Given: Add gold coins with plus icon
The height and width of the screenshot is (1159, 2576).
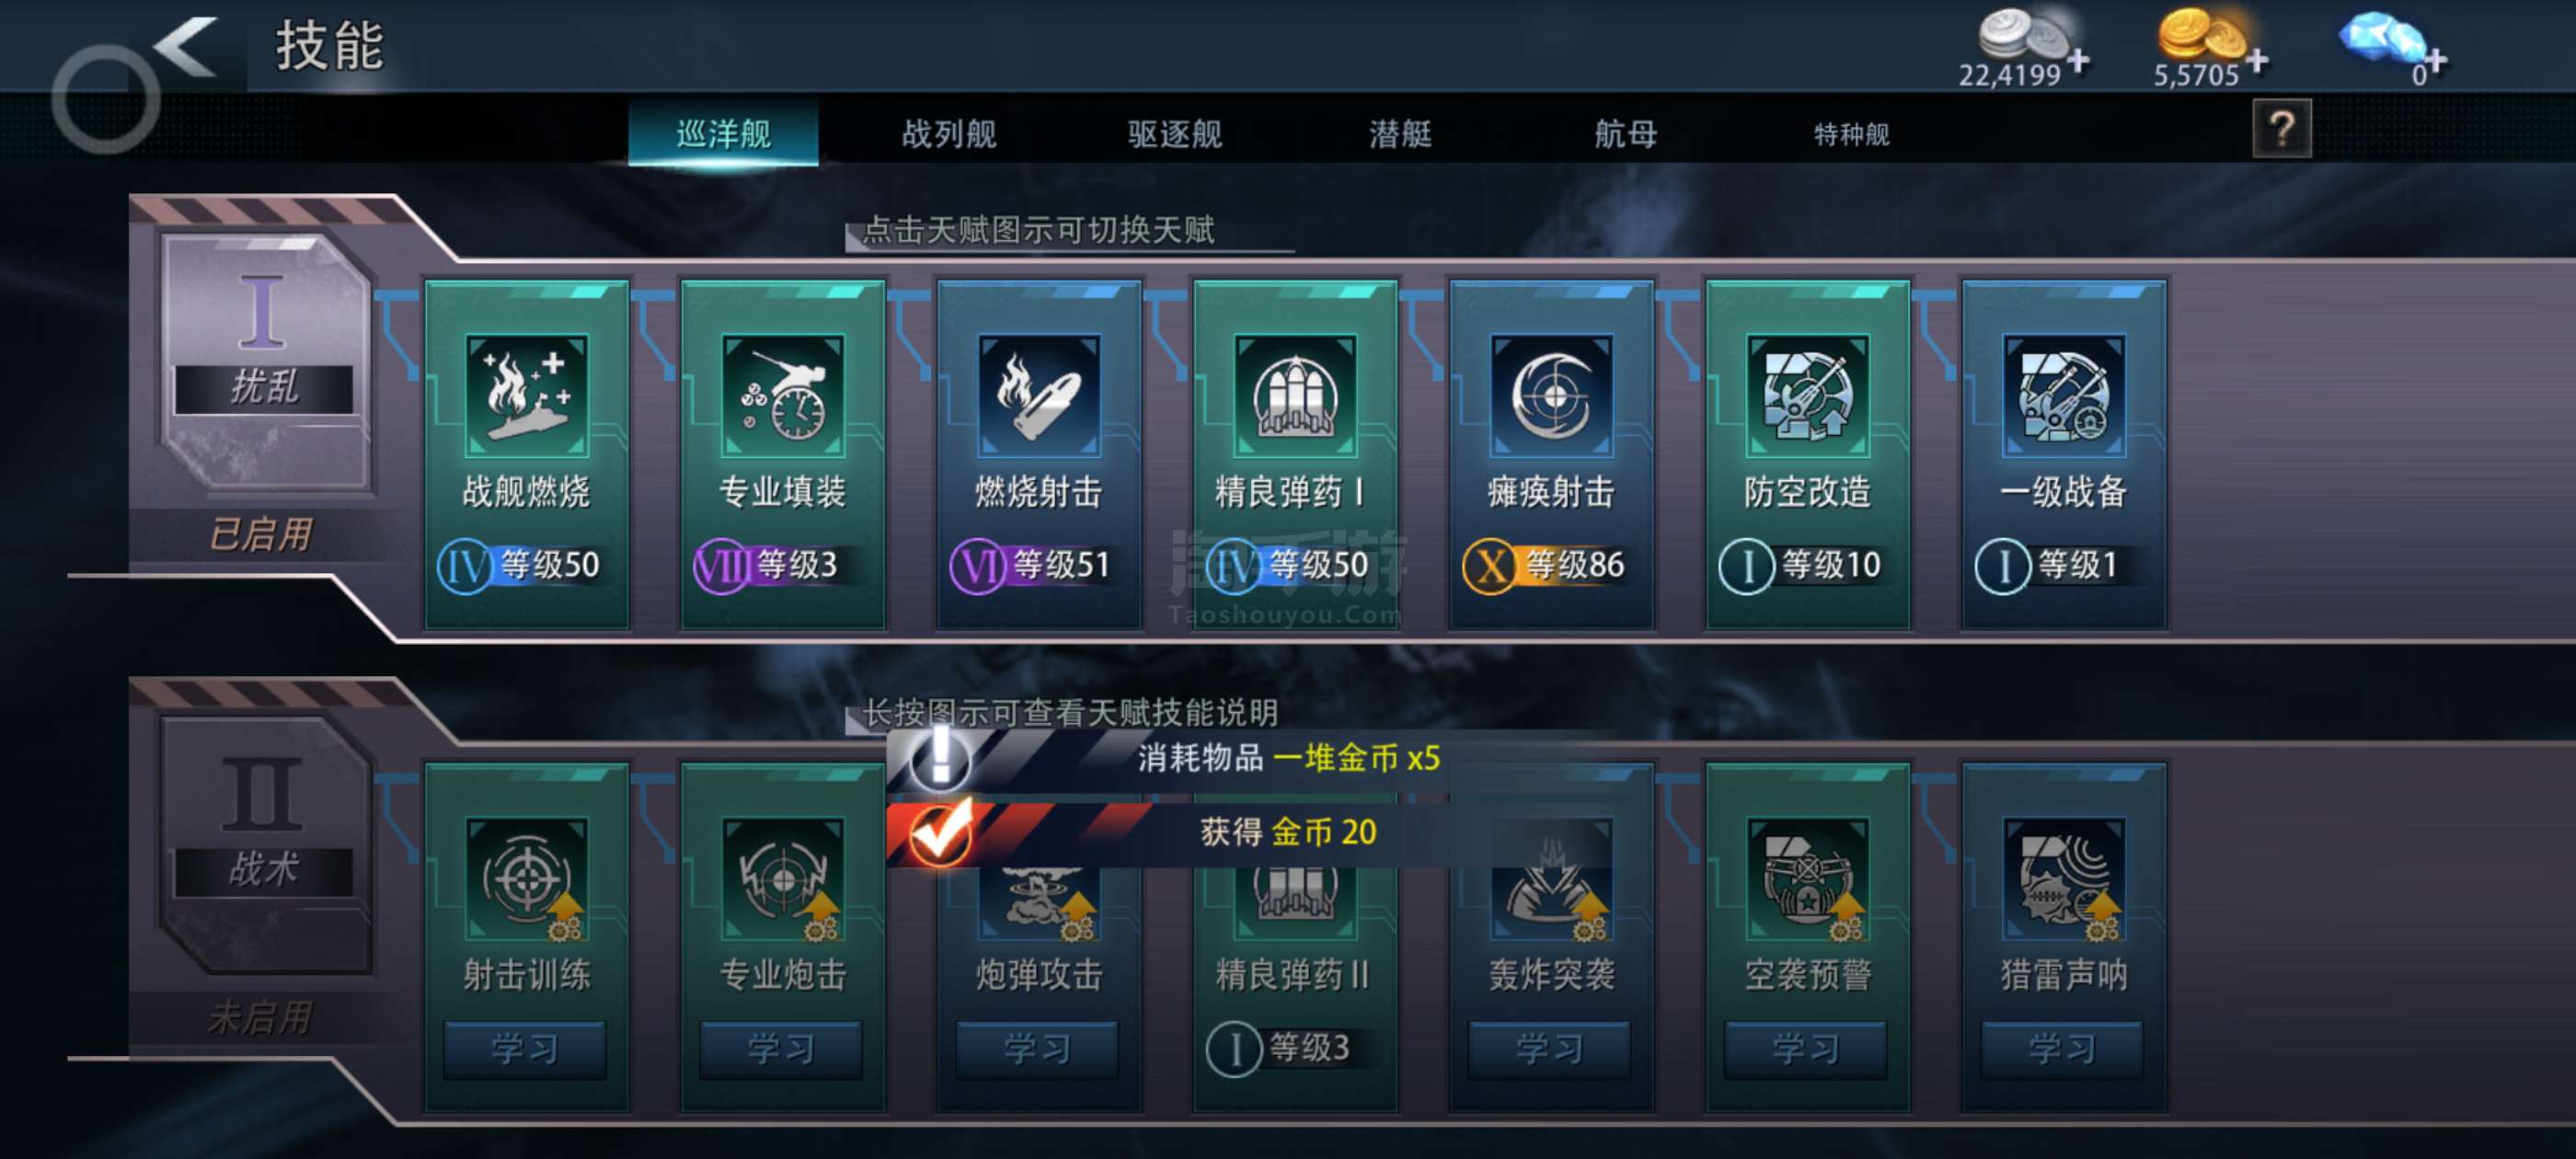Looking at the screenshot, I should pyautogui.click(x=2256, y=62).
